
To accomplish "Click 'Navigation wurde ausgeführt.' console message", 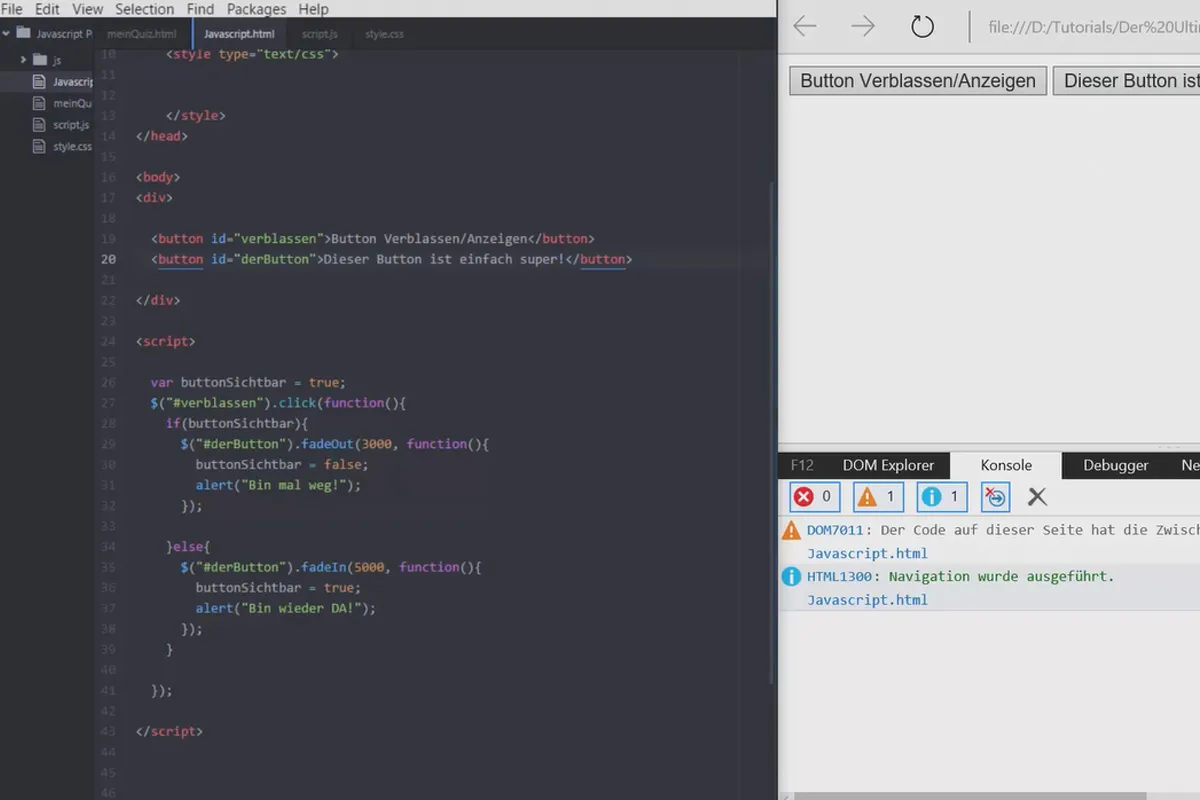I will click(1001, 577).
